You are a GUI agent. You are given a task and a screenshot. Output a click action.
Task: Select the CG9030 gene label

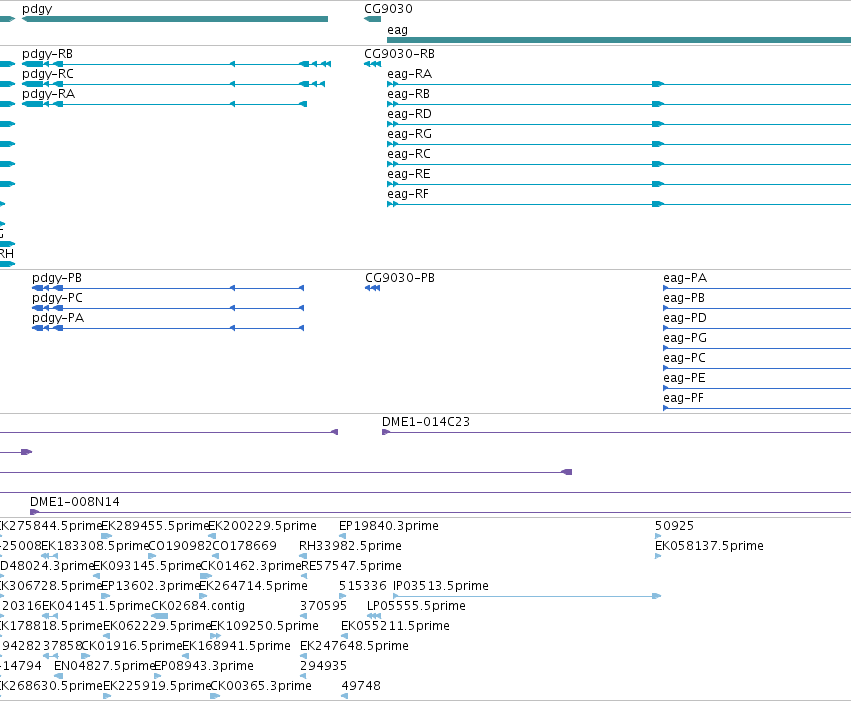[388, 9]
